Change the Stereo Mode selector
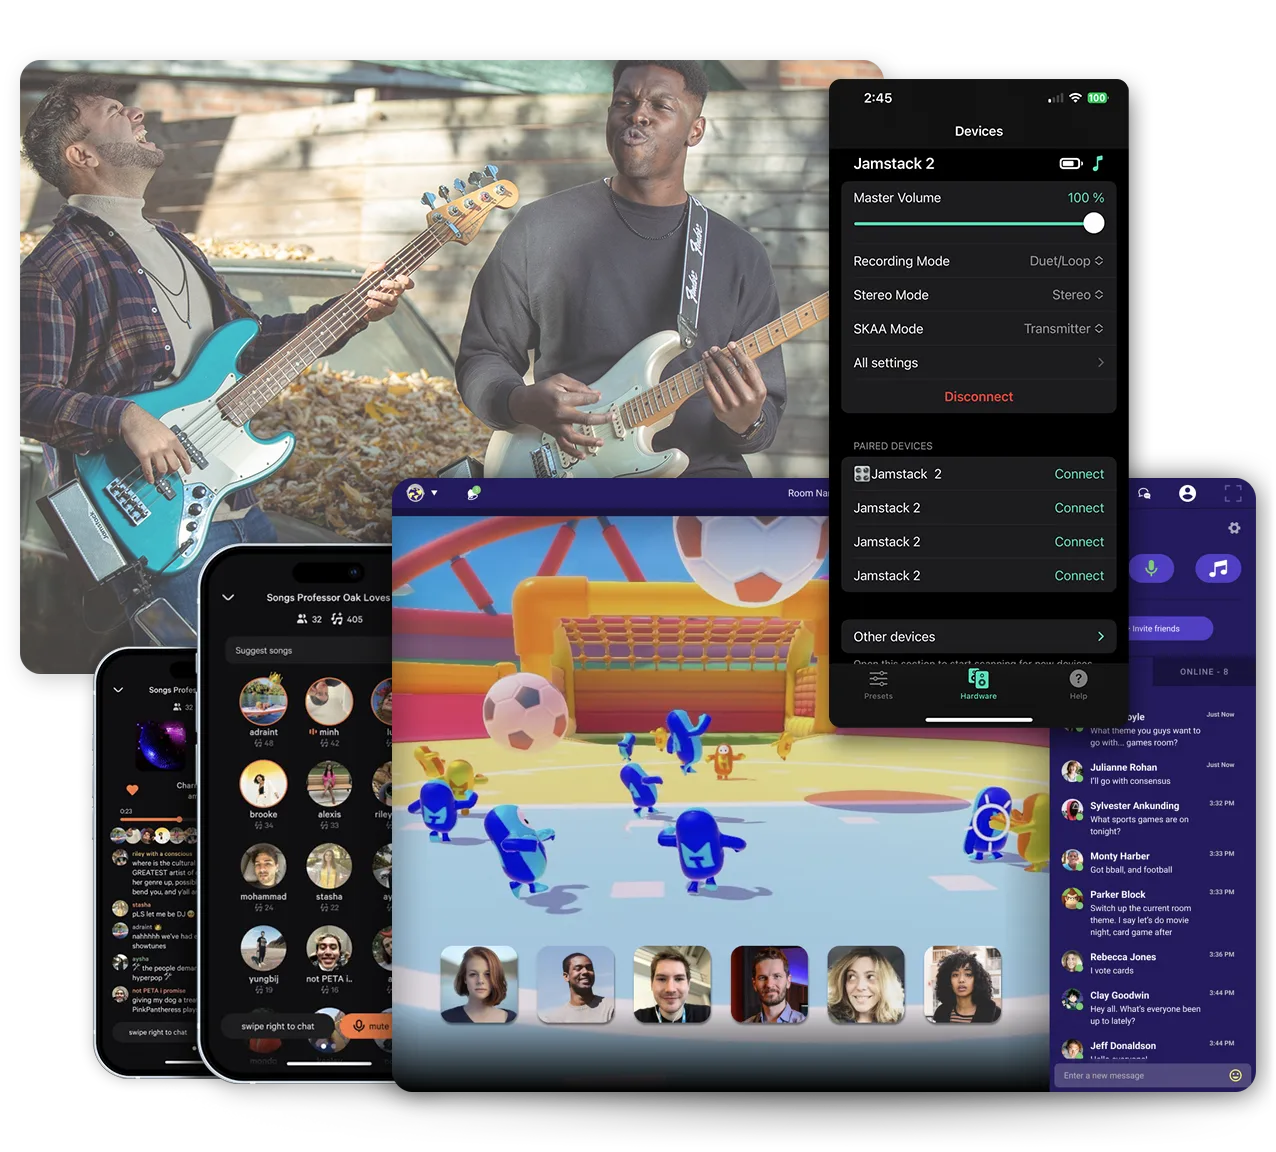1276x1152 pixels. click(x=1077, y=295)
